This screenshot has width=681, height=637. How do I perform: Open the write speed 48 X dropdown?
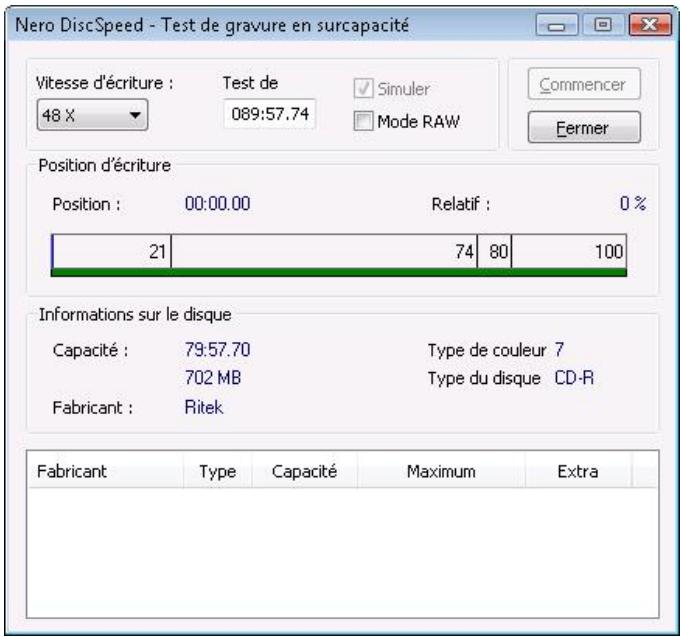click(x=93, y=115)
